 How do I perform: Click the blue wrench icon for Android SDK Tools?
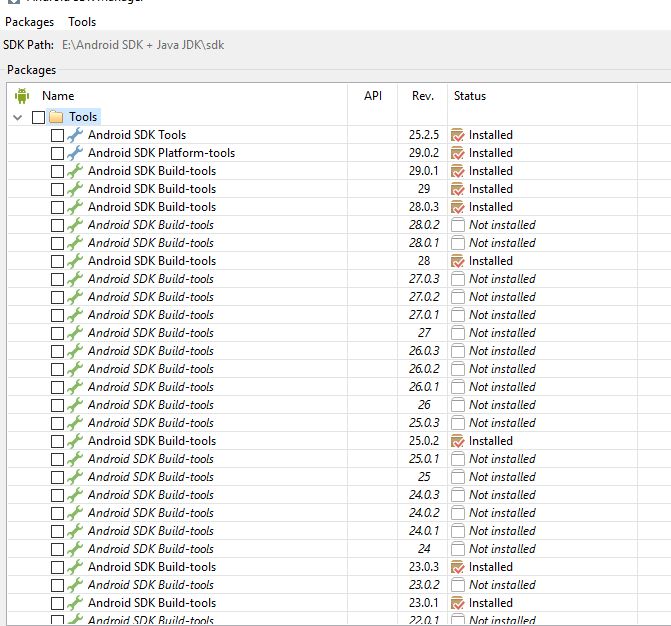(x=75, y=135)
